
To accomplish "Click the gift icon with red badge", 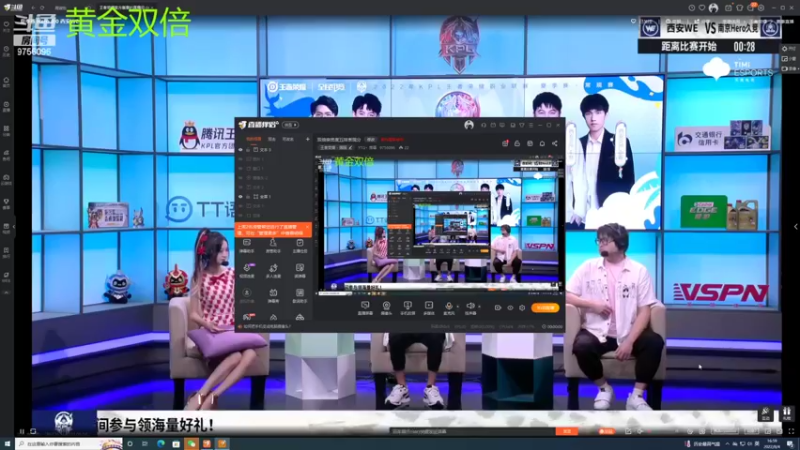I will coord(505,143).
